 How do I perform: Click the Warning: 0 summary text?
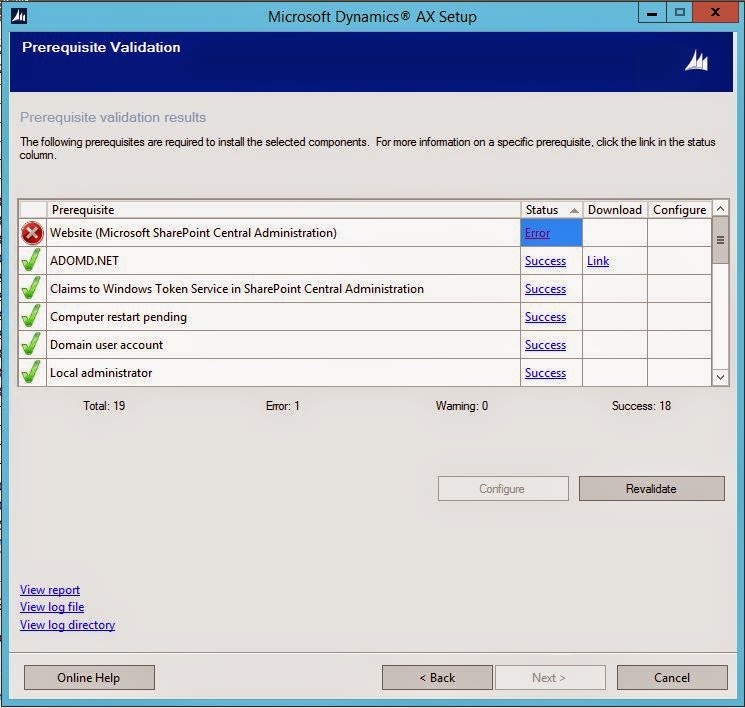462,406
